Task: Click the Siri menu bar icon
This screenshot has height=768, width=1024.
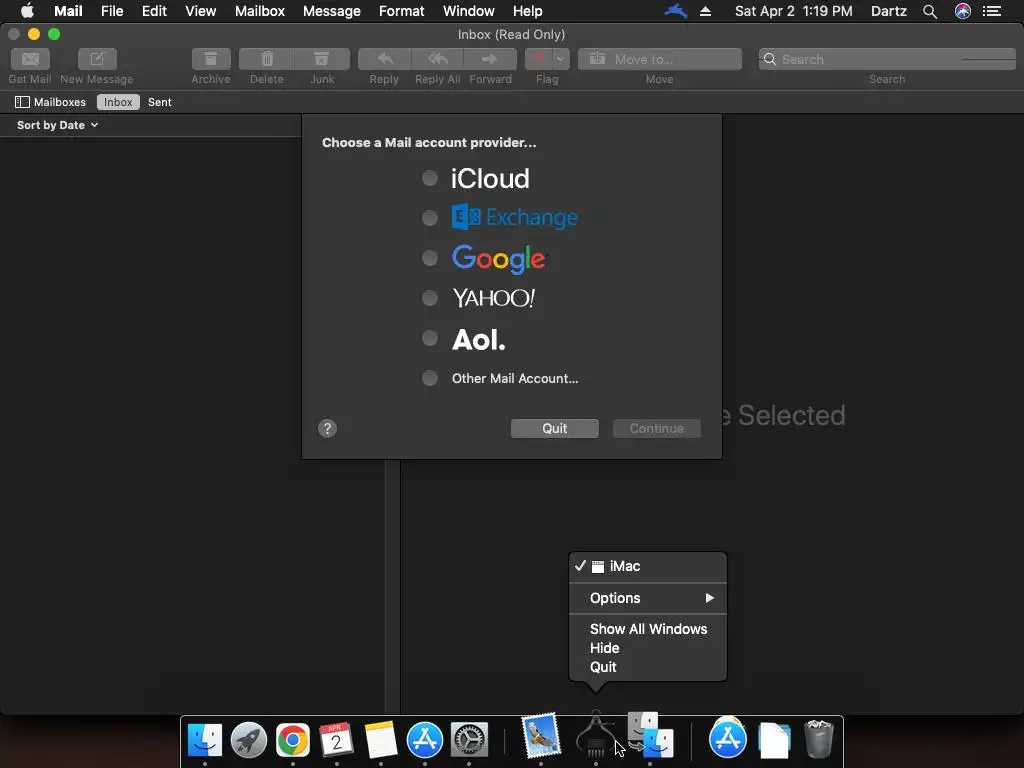Action: coord(963,11)
